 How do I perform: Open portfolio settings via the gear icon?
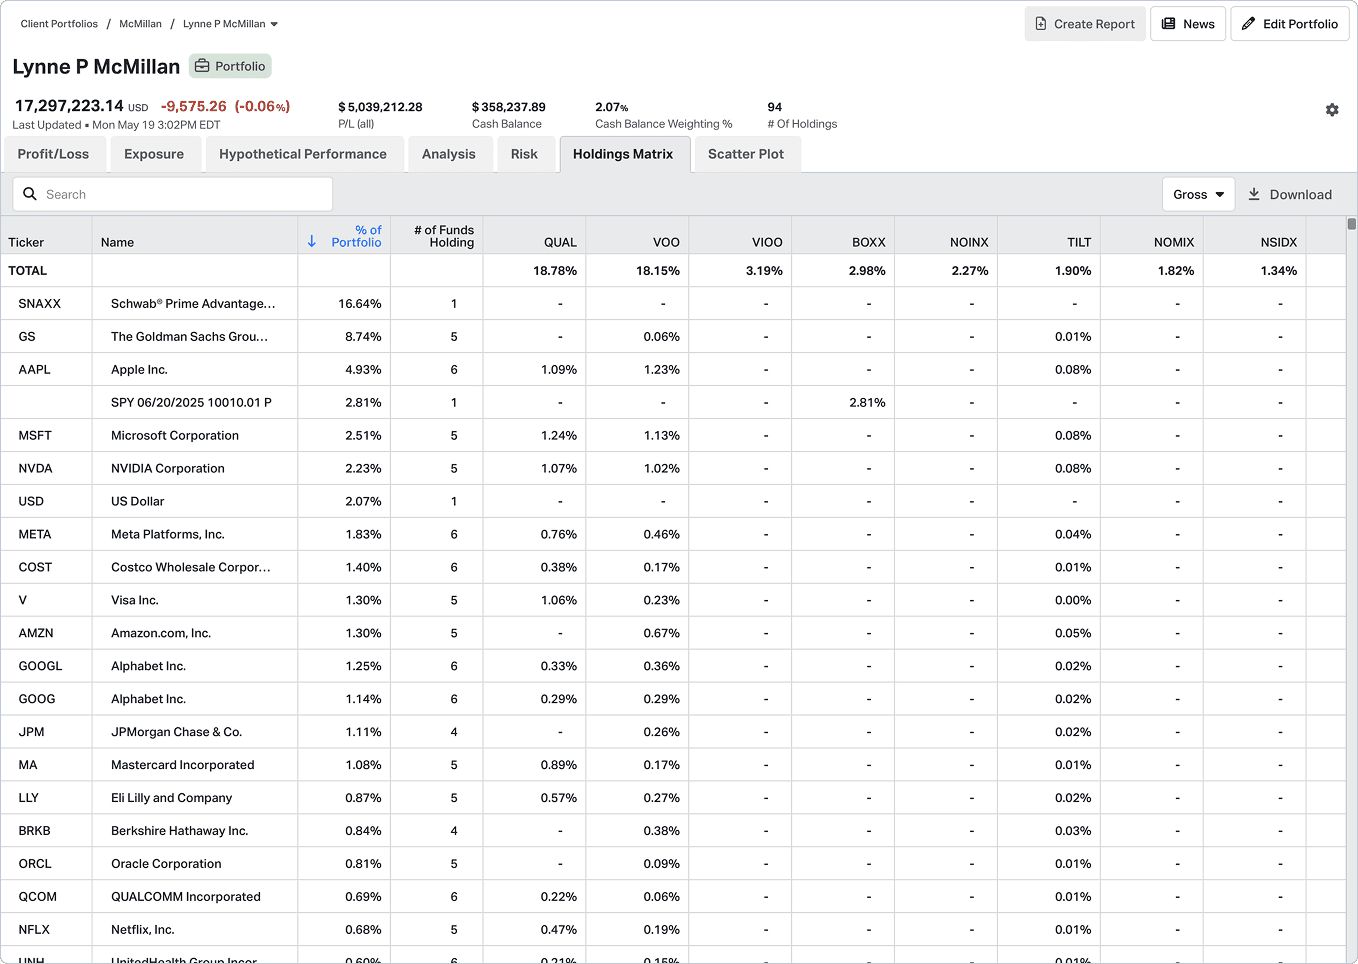point(1332,110)
